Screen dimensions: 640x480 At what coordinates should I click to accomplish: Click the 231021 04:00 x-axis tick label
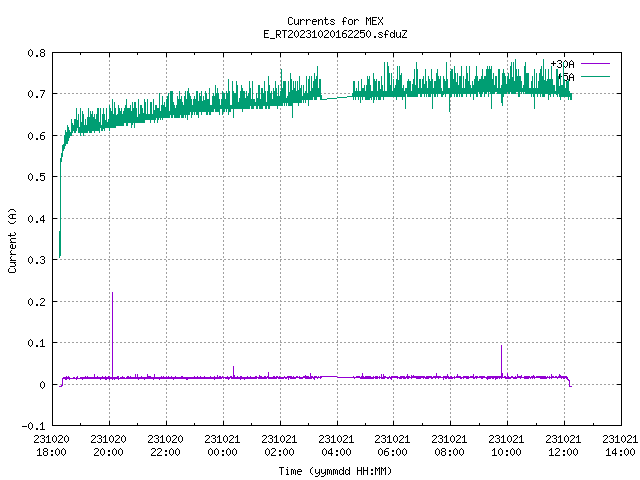click(336, 446)
